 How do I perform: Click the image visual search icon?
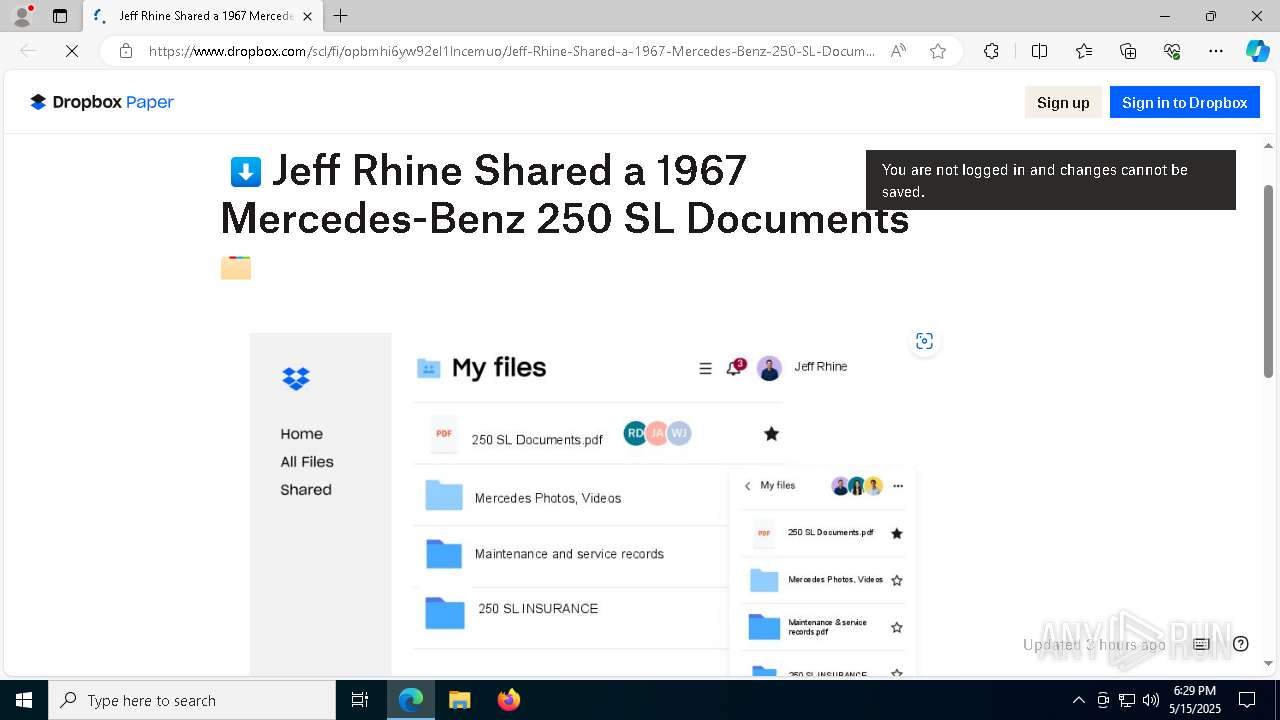924,341
